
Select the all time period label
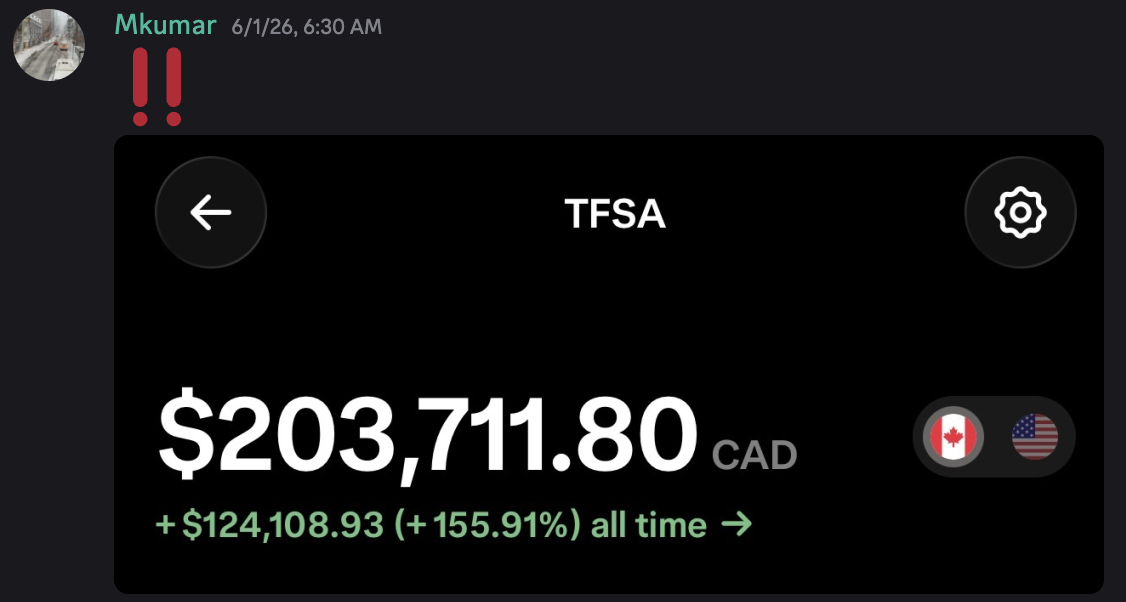tap(648, 525)
